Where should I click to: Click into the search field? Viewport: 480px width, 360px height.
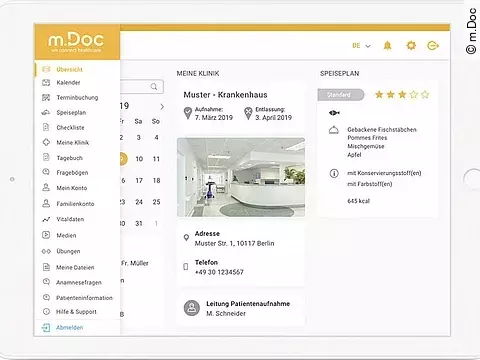tap(142, 87)
